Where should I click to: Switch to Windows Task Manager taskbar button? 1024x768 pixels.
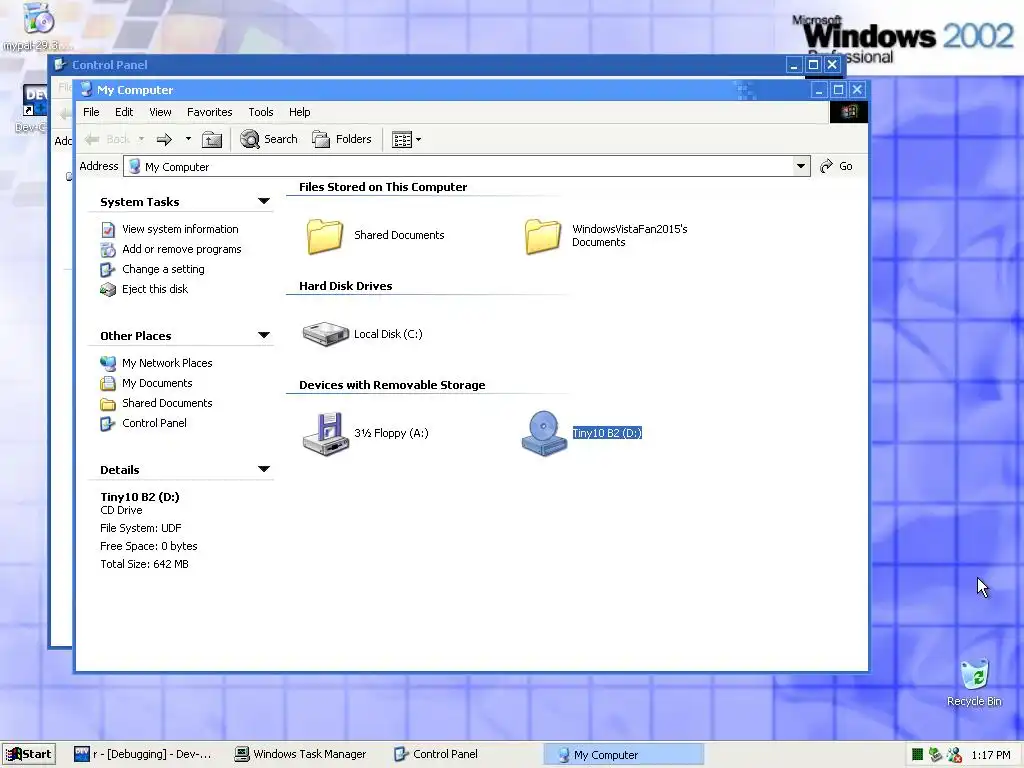[301, 754]
